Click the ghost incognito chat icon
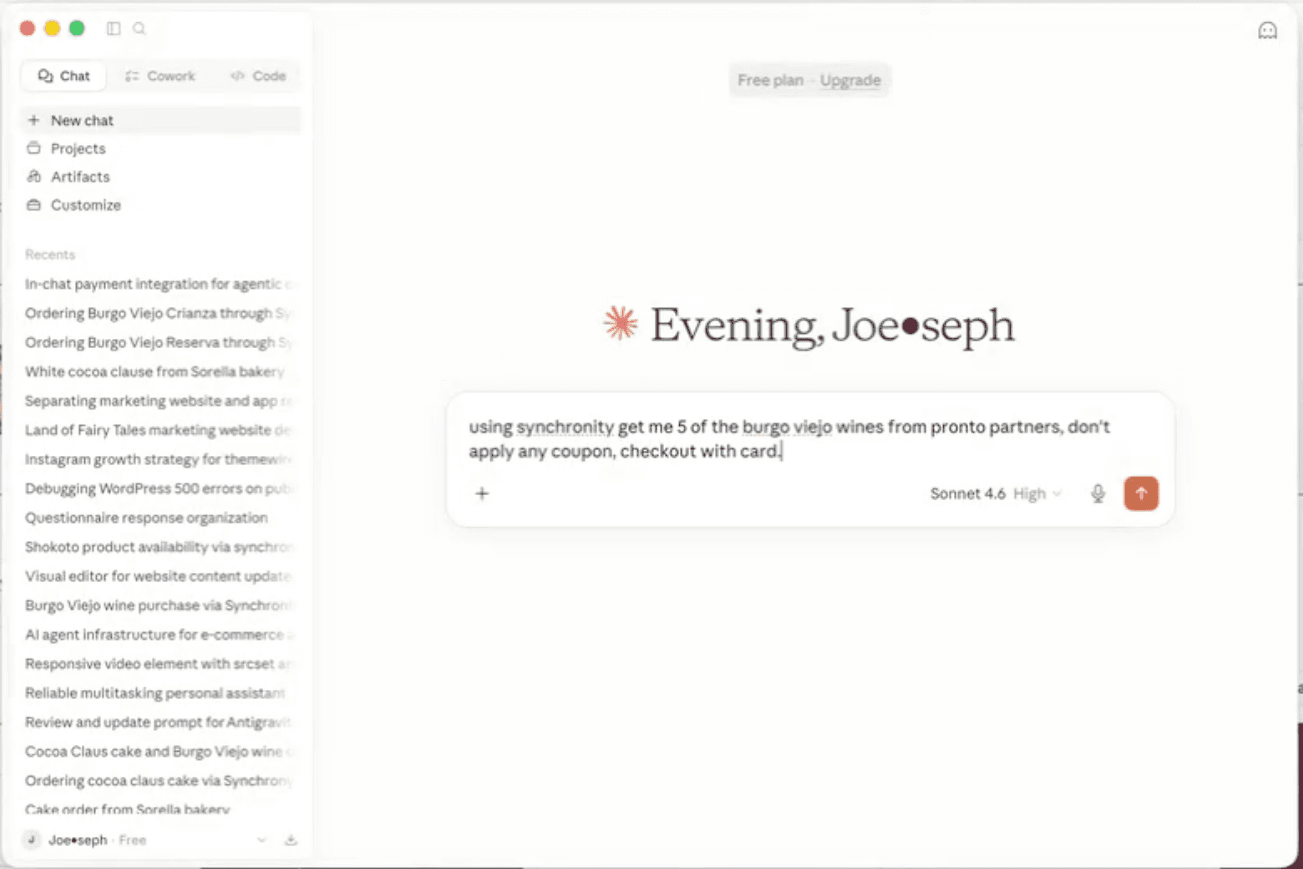Viewport: 1303px width, 869px height. pyautogui.click(x=1267, y=31)
